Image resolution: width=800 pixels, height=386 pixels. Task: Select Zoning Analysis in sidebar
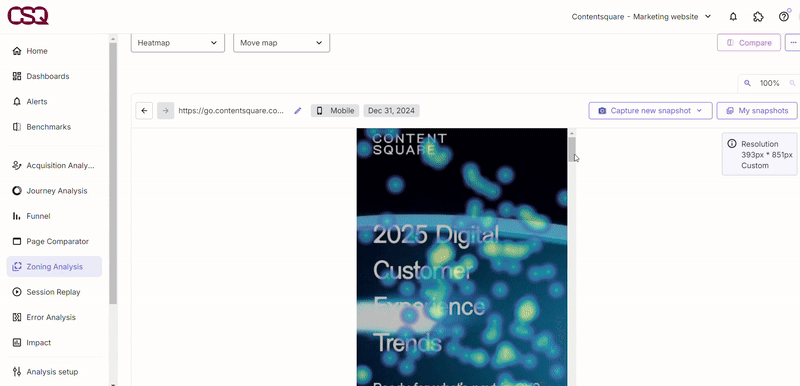pyautogui.click(x=54, y=267)
